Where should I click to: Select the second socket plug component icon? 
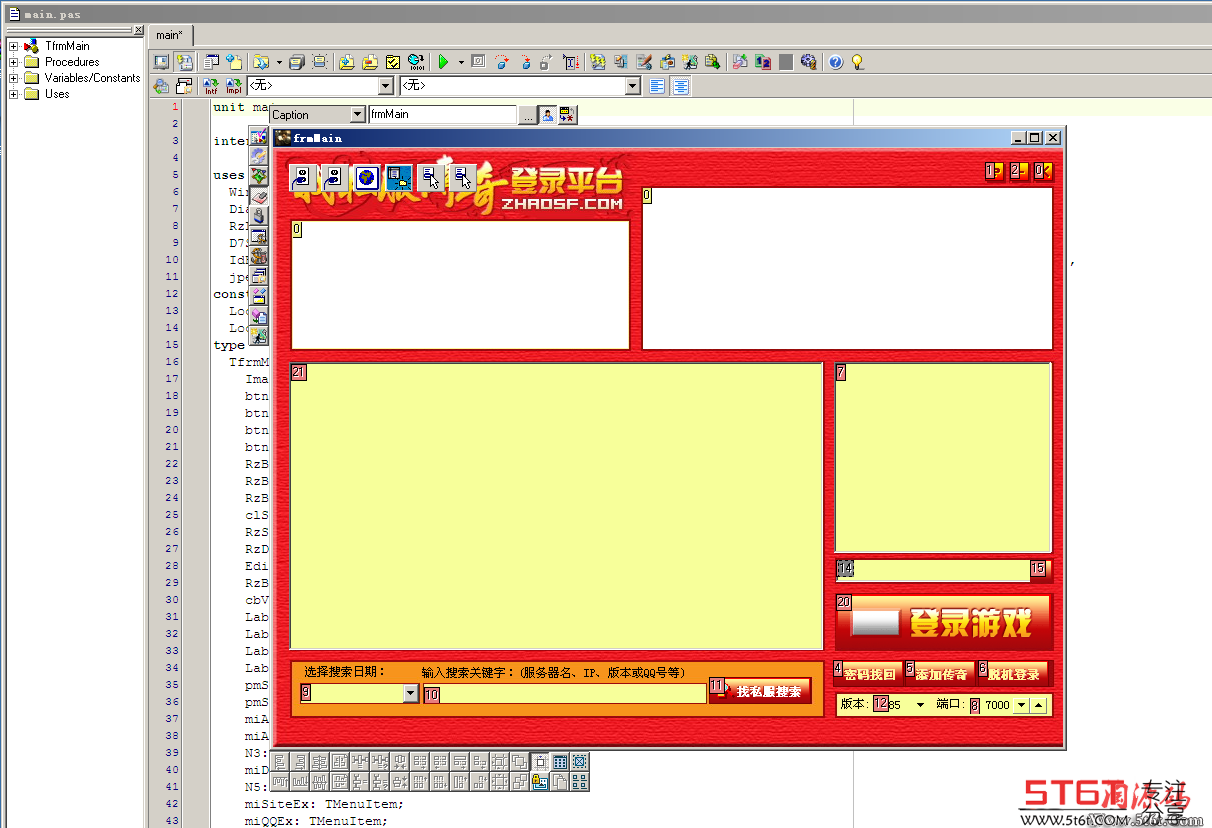pos(335,178)
